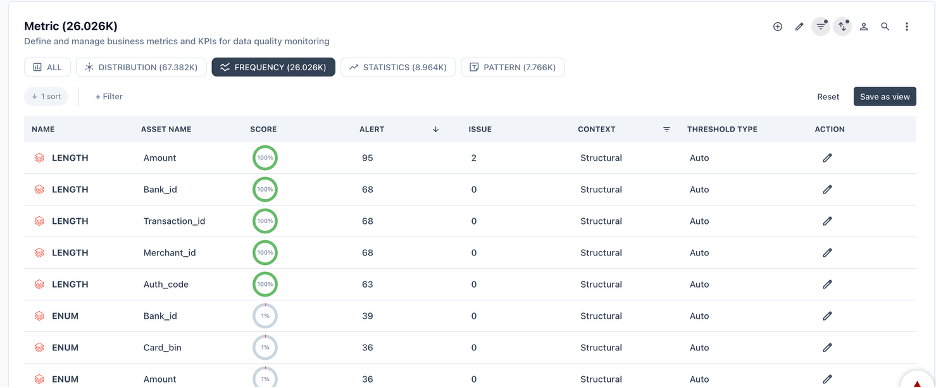Click the metric type icon beside LENGTH Amount
This screenshot has height=388, width=936.
point(39,158)
